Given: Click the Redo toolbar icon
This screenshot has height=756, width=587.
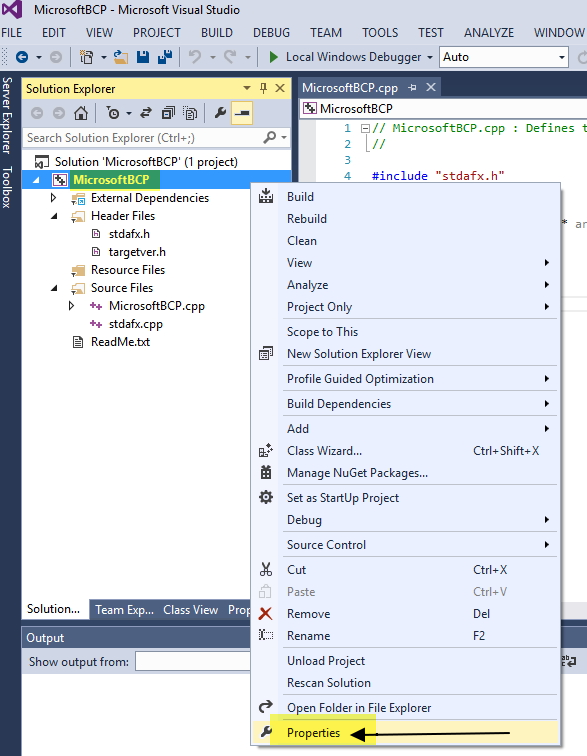Looking at the screenshot, I should pos(230,57).
